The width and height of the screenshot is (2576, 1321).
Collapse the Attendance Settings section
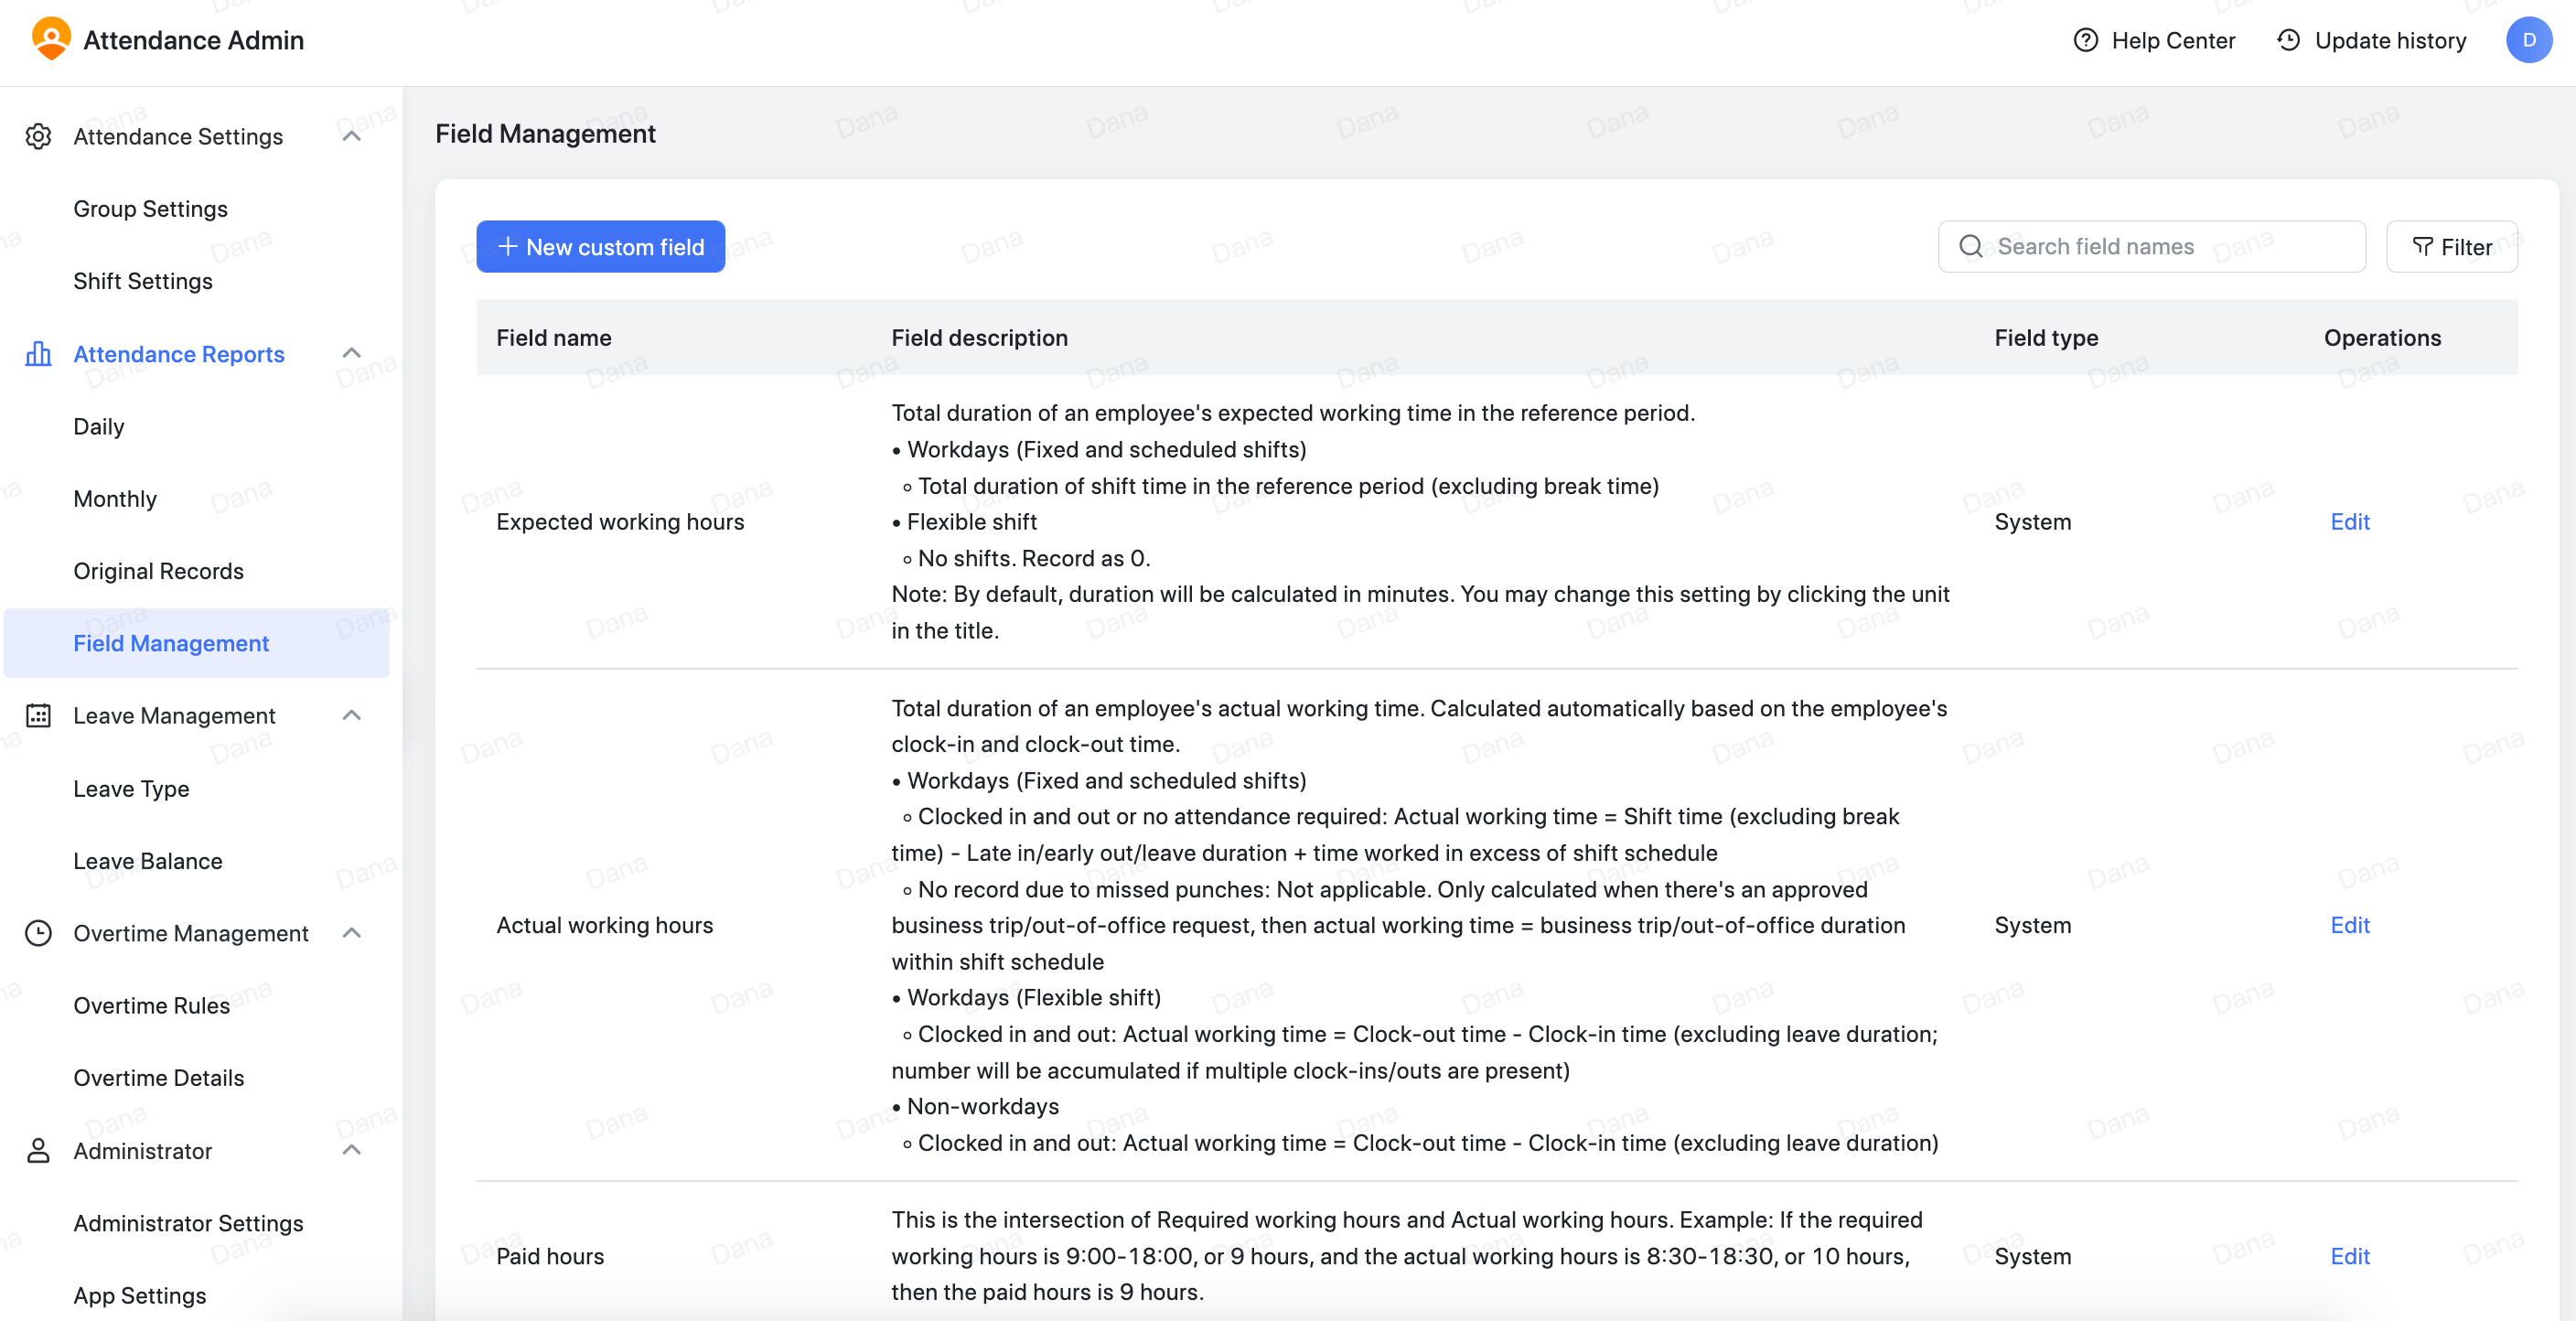click(351, 136)
